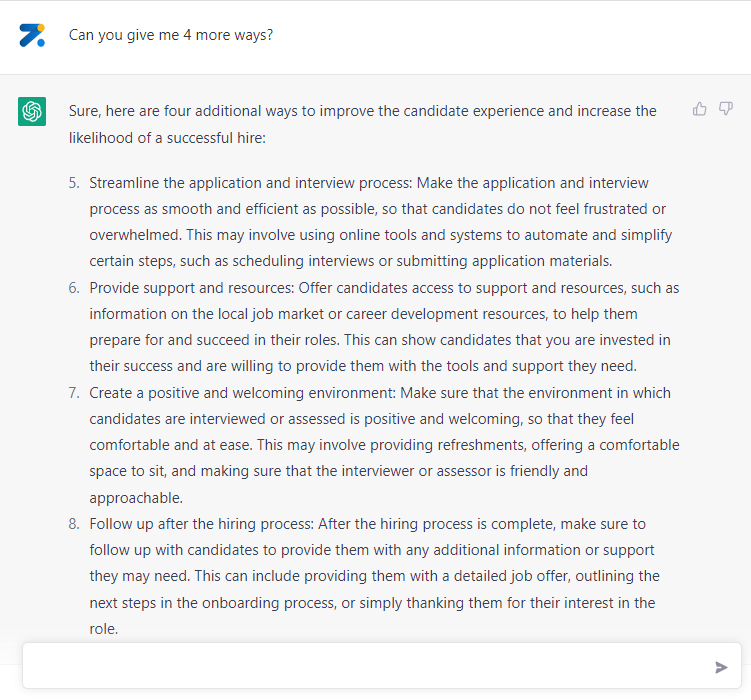
Task: Click the "likelihood of a successful hire:" line
Action: 167,138
